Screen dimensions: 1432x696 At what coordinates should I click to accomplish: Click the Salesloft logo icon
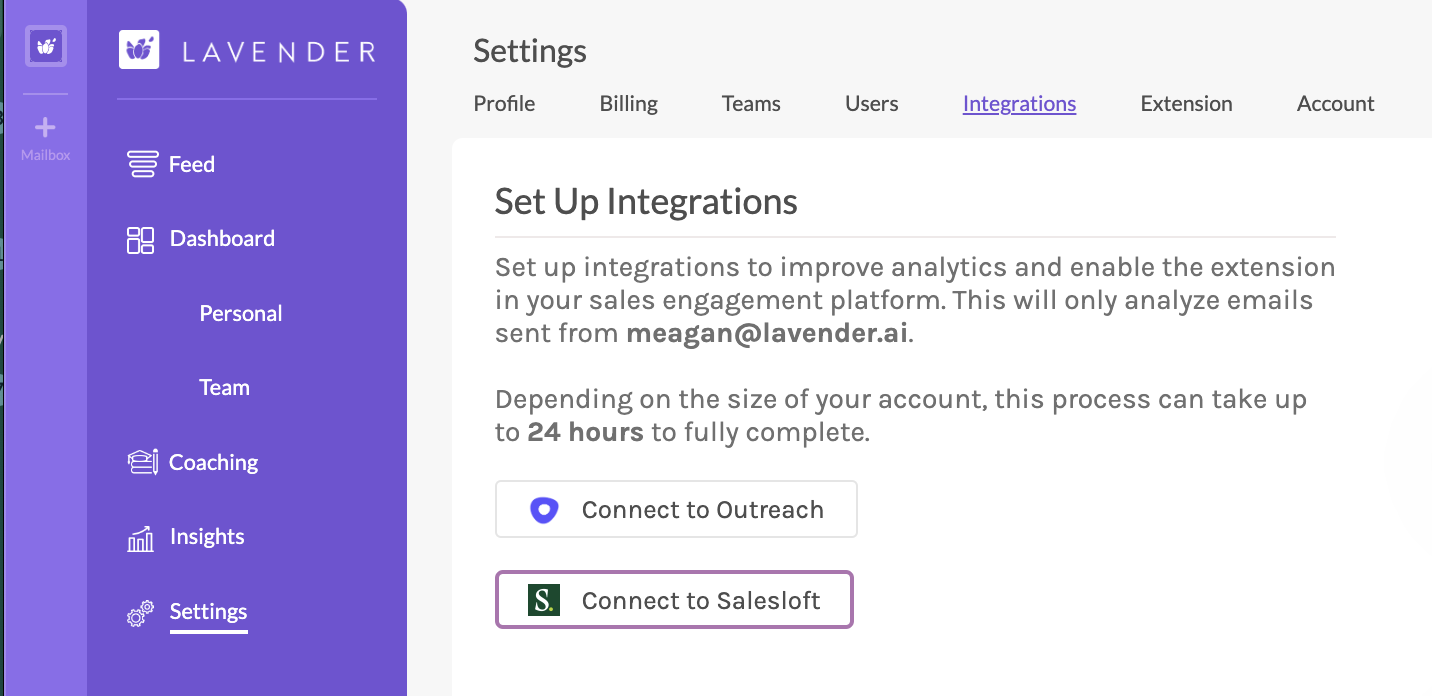[544, 600]
